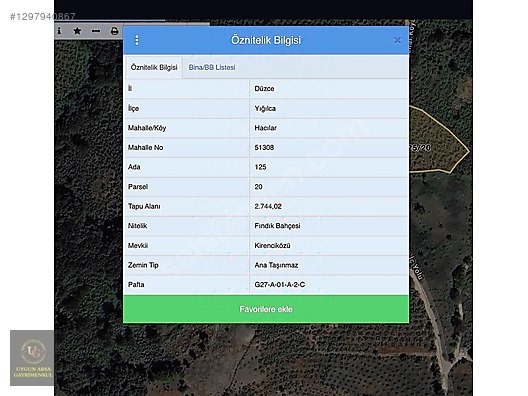528x396 pixels.
Task: Select the Kirenciközü location value
Action: (x=272, y=245)
